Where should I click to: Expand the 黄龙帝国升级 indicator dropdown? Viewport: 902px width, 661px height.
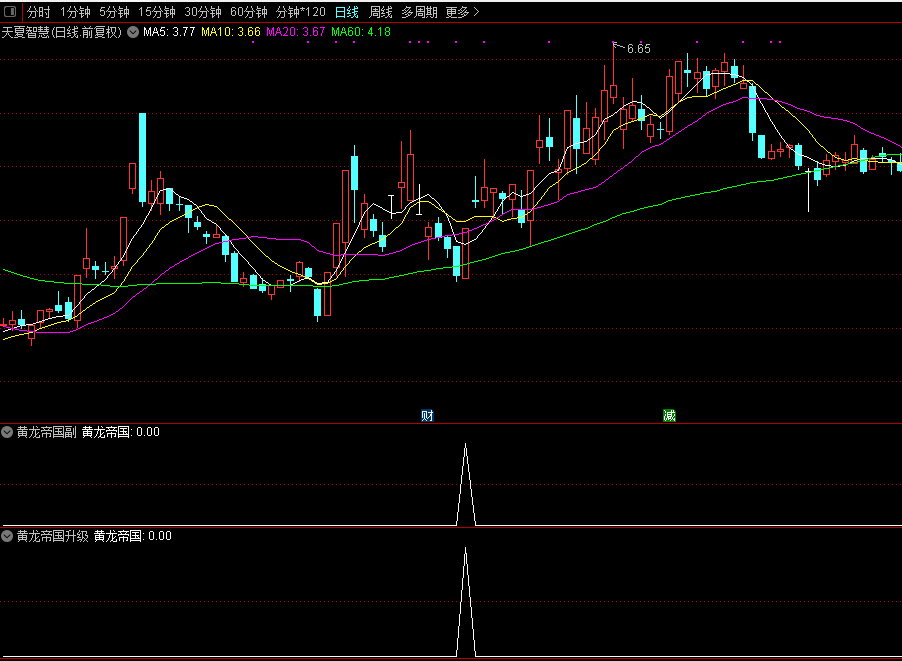pos(7,536)
